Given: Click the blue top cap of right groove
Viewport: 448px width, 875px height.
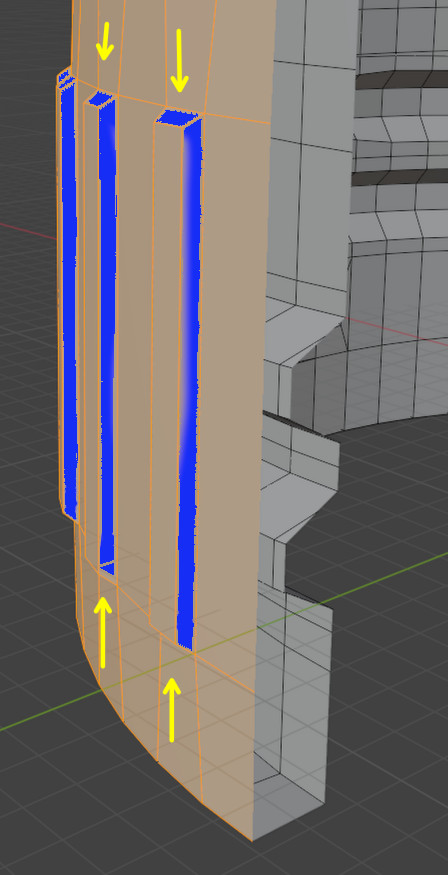Looking at the screenshot, I should click(x=179, y=116).
